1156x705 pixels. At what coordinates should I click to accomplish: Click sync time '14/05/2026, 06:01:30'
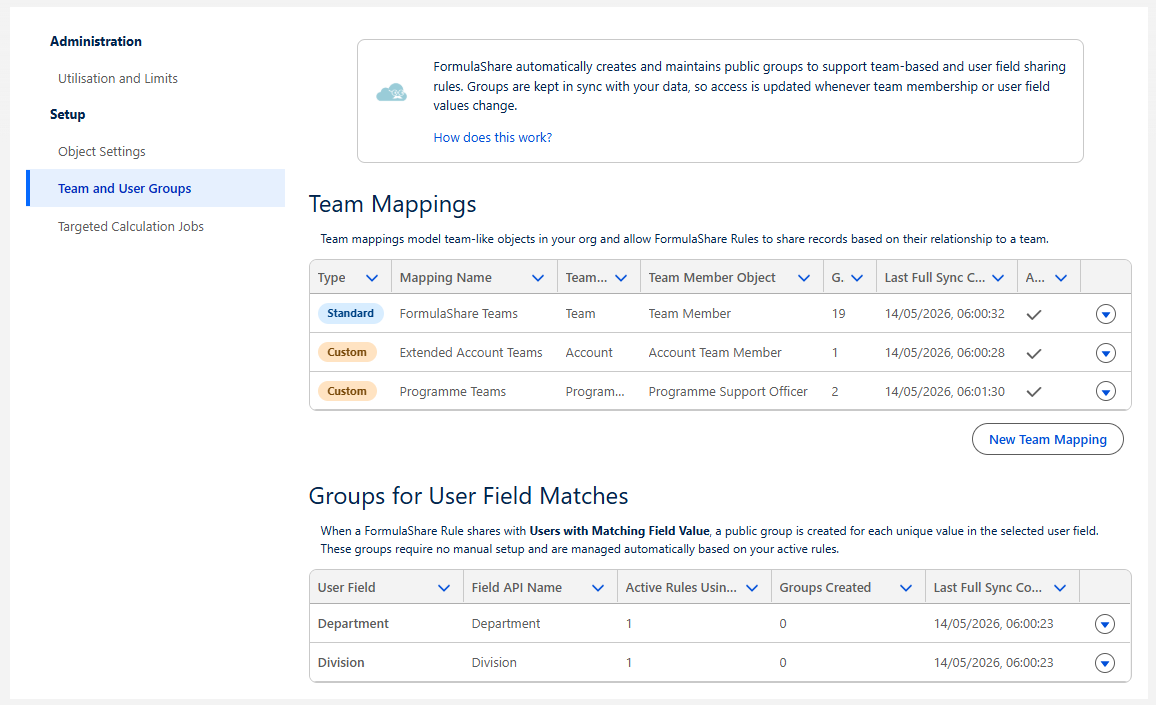point(944,392)
